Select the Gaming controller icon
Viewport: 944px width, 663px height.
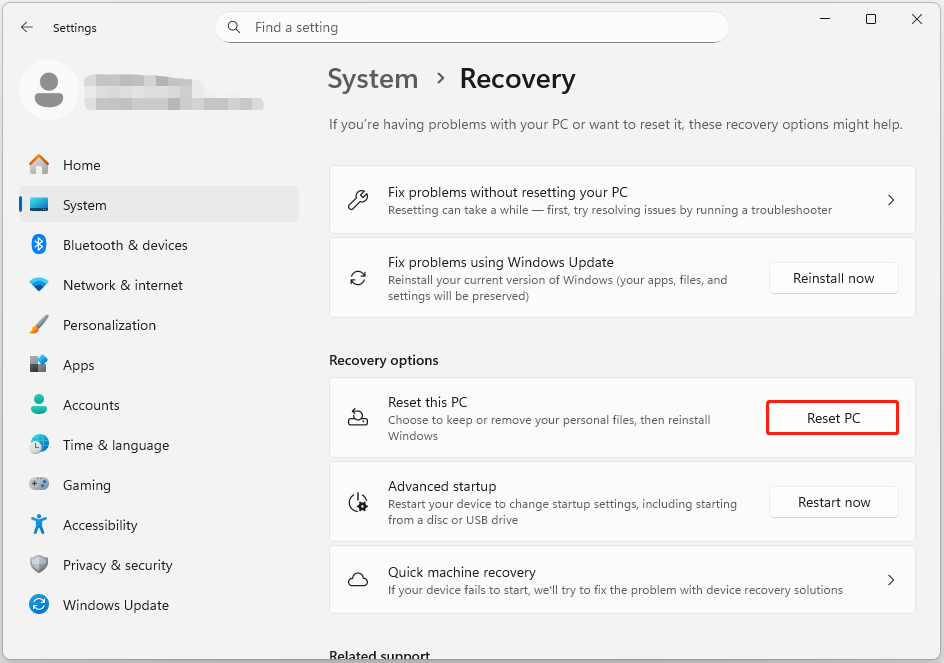click(39, 485)
